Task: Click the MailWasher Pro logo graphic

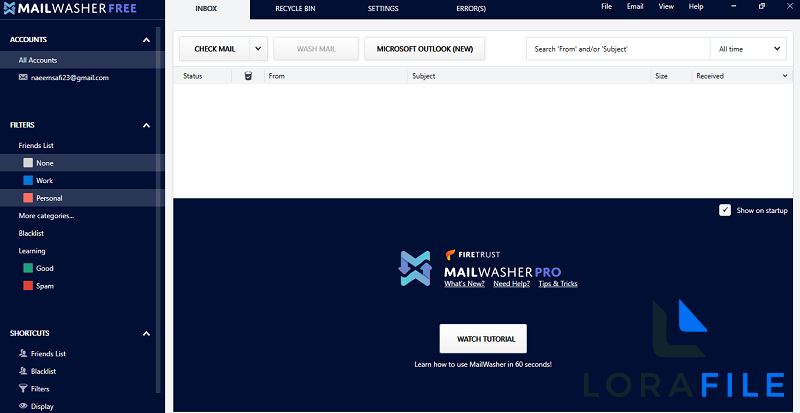Action: pos(415,268)
